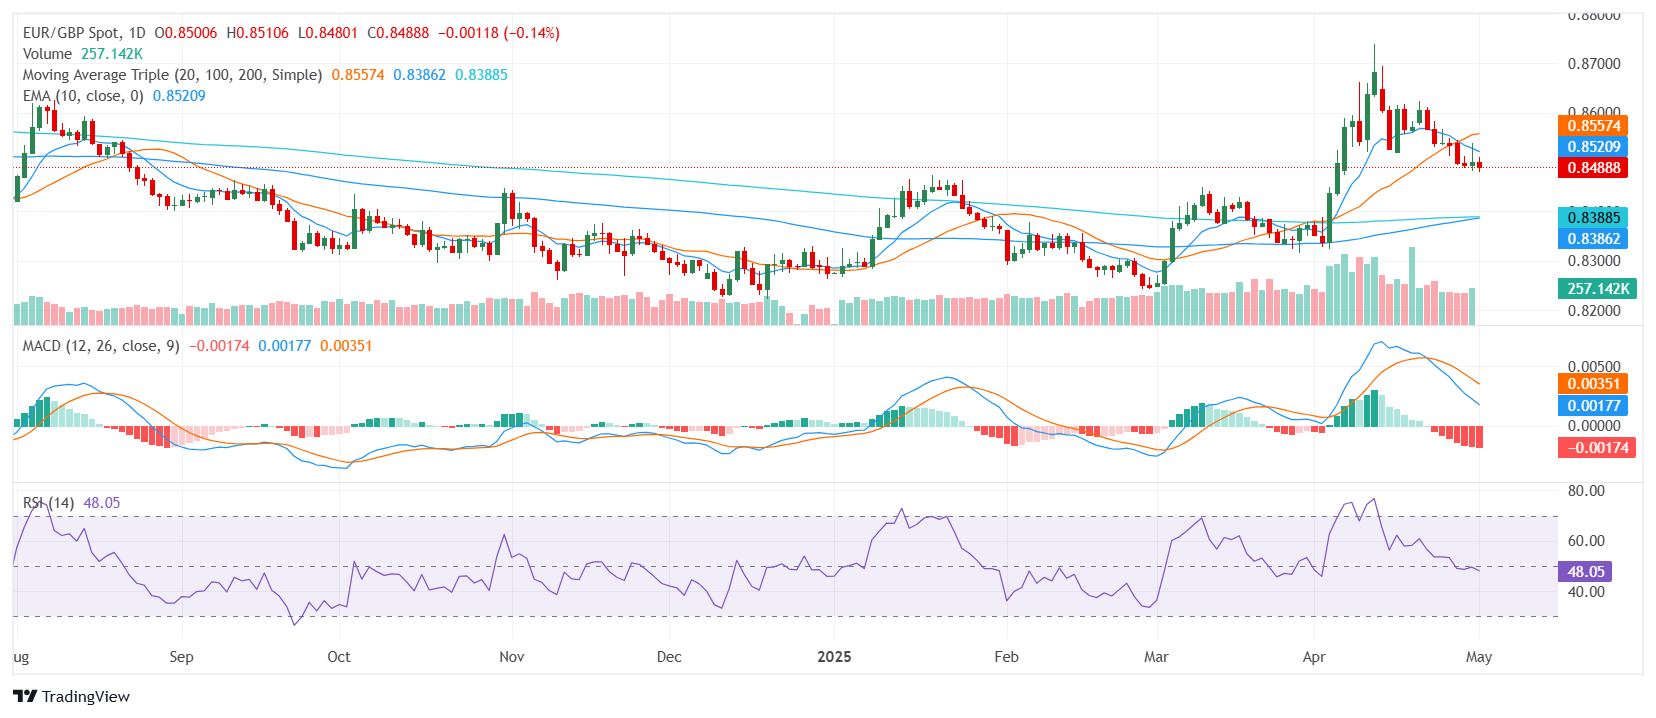Click the orange 0.85574 price tag
1656x718 pixels.
tap(1593, 126)
